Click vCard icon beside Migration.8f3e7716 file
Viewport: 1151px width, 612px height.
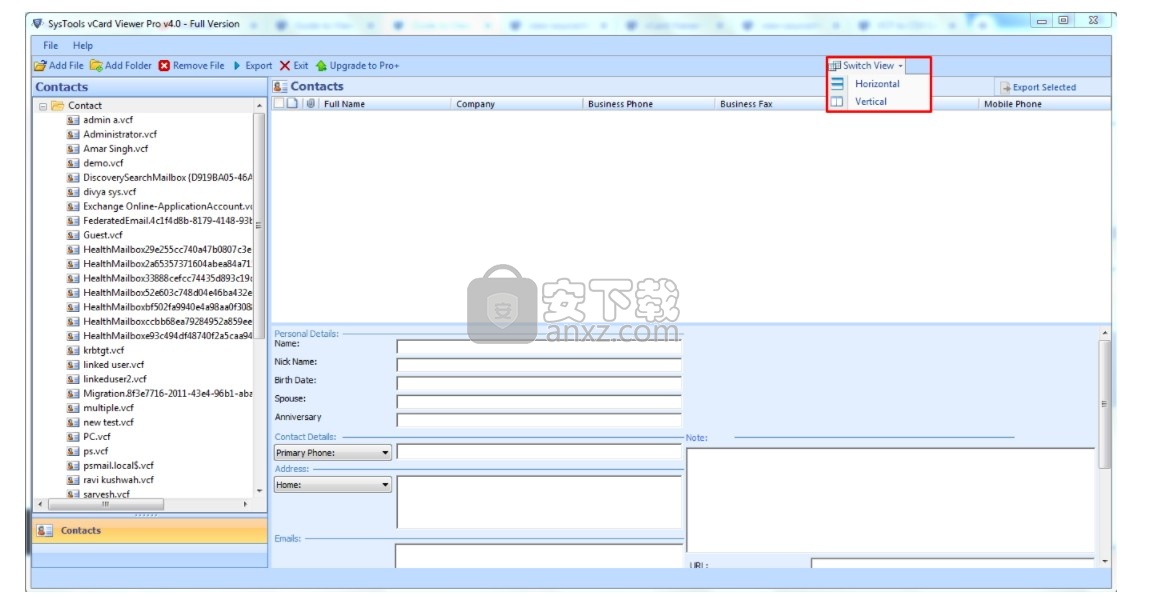pos(73,393)
